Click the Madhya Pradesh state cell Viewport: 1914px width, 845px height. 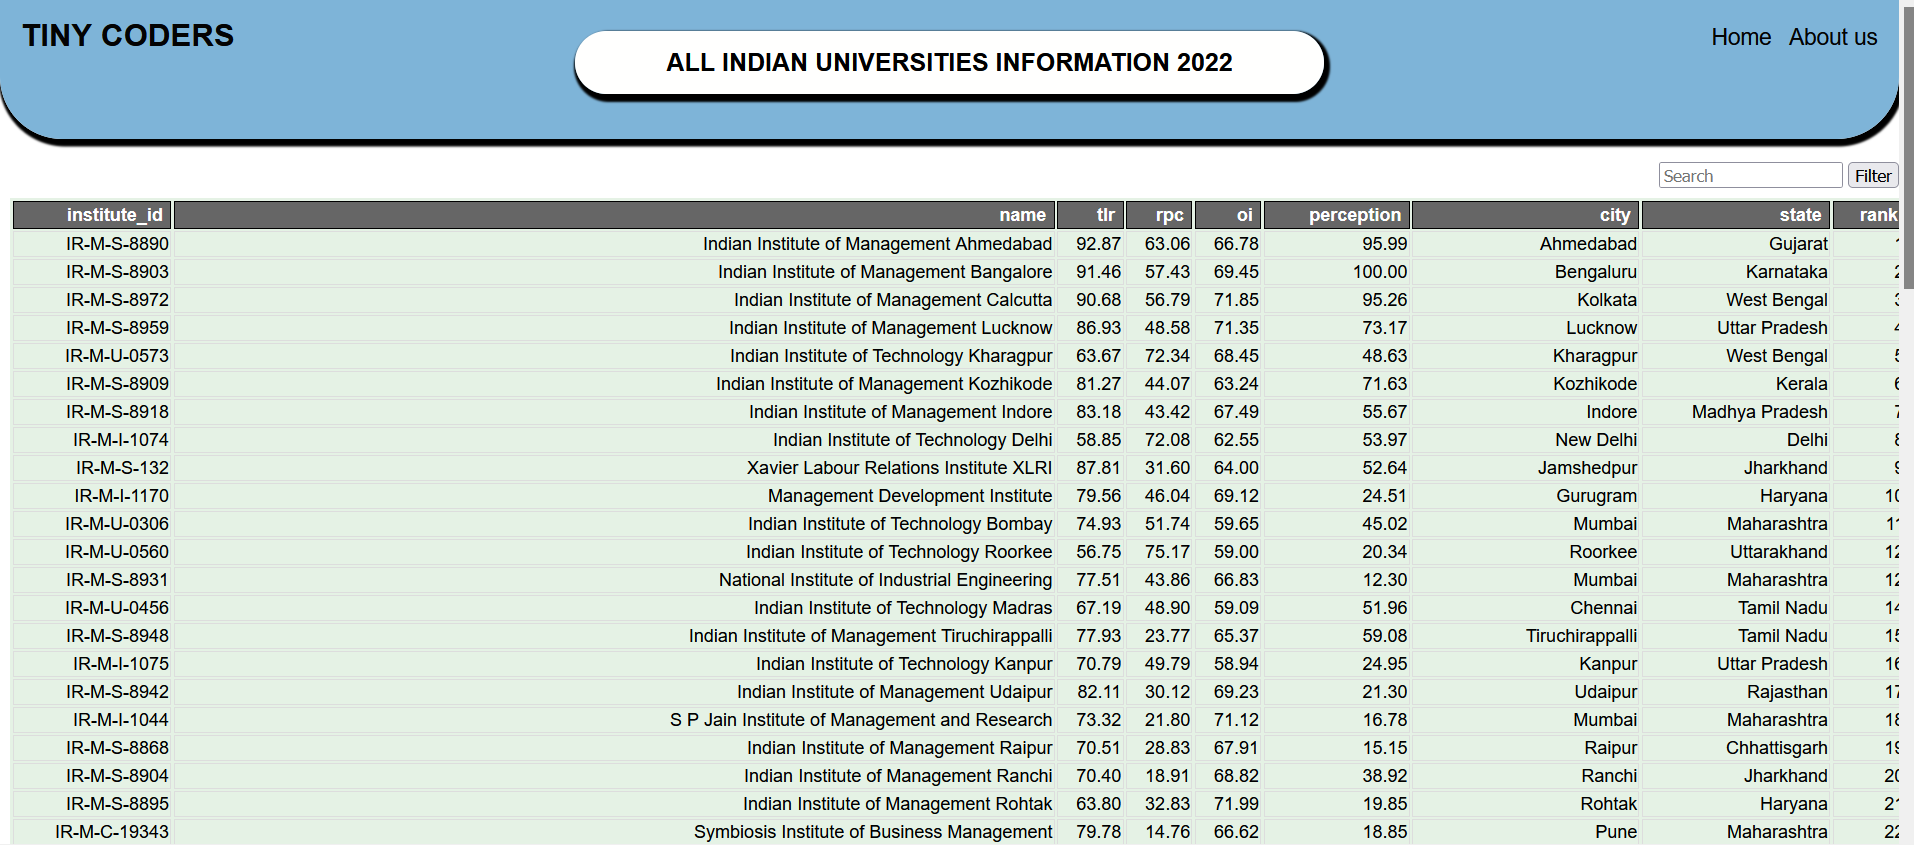click(x=1736, y=412)
